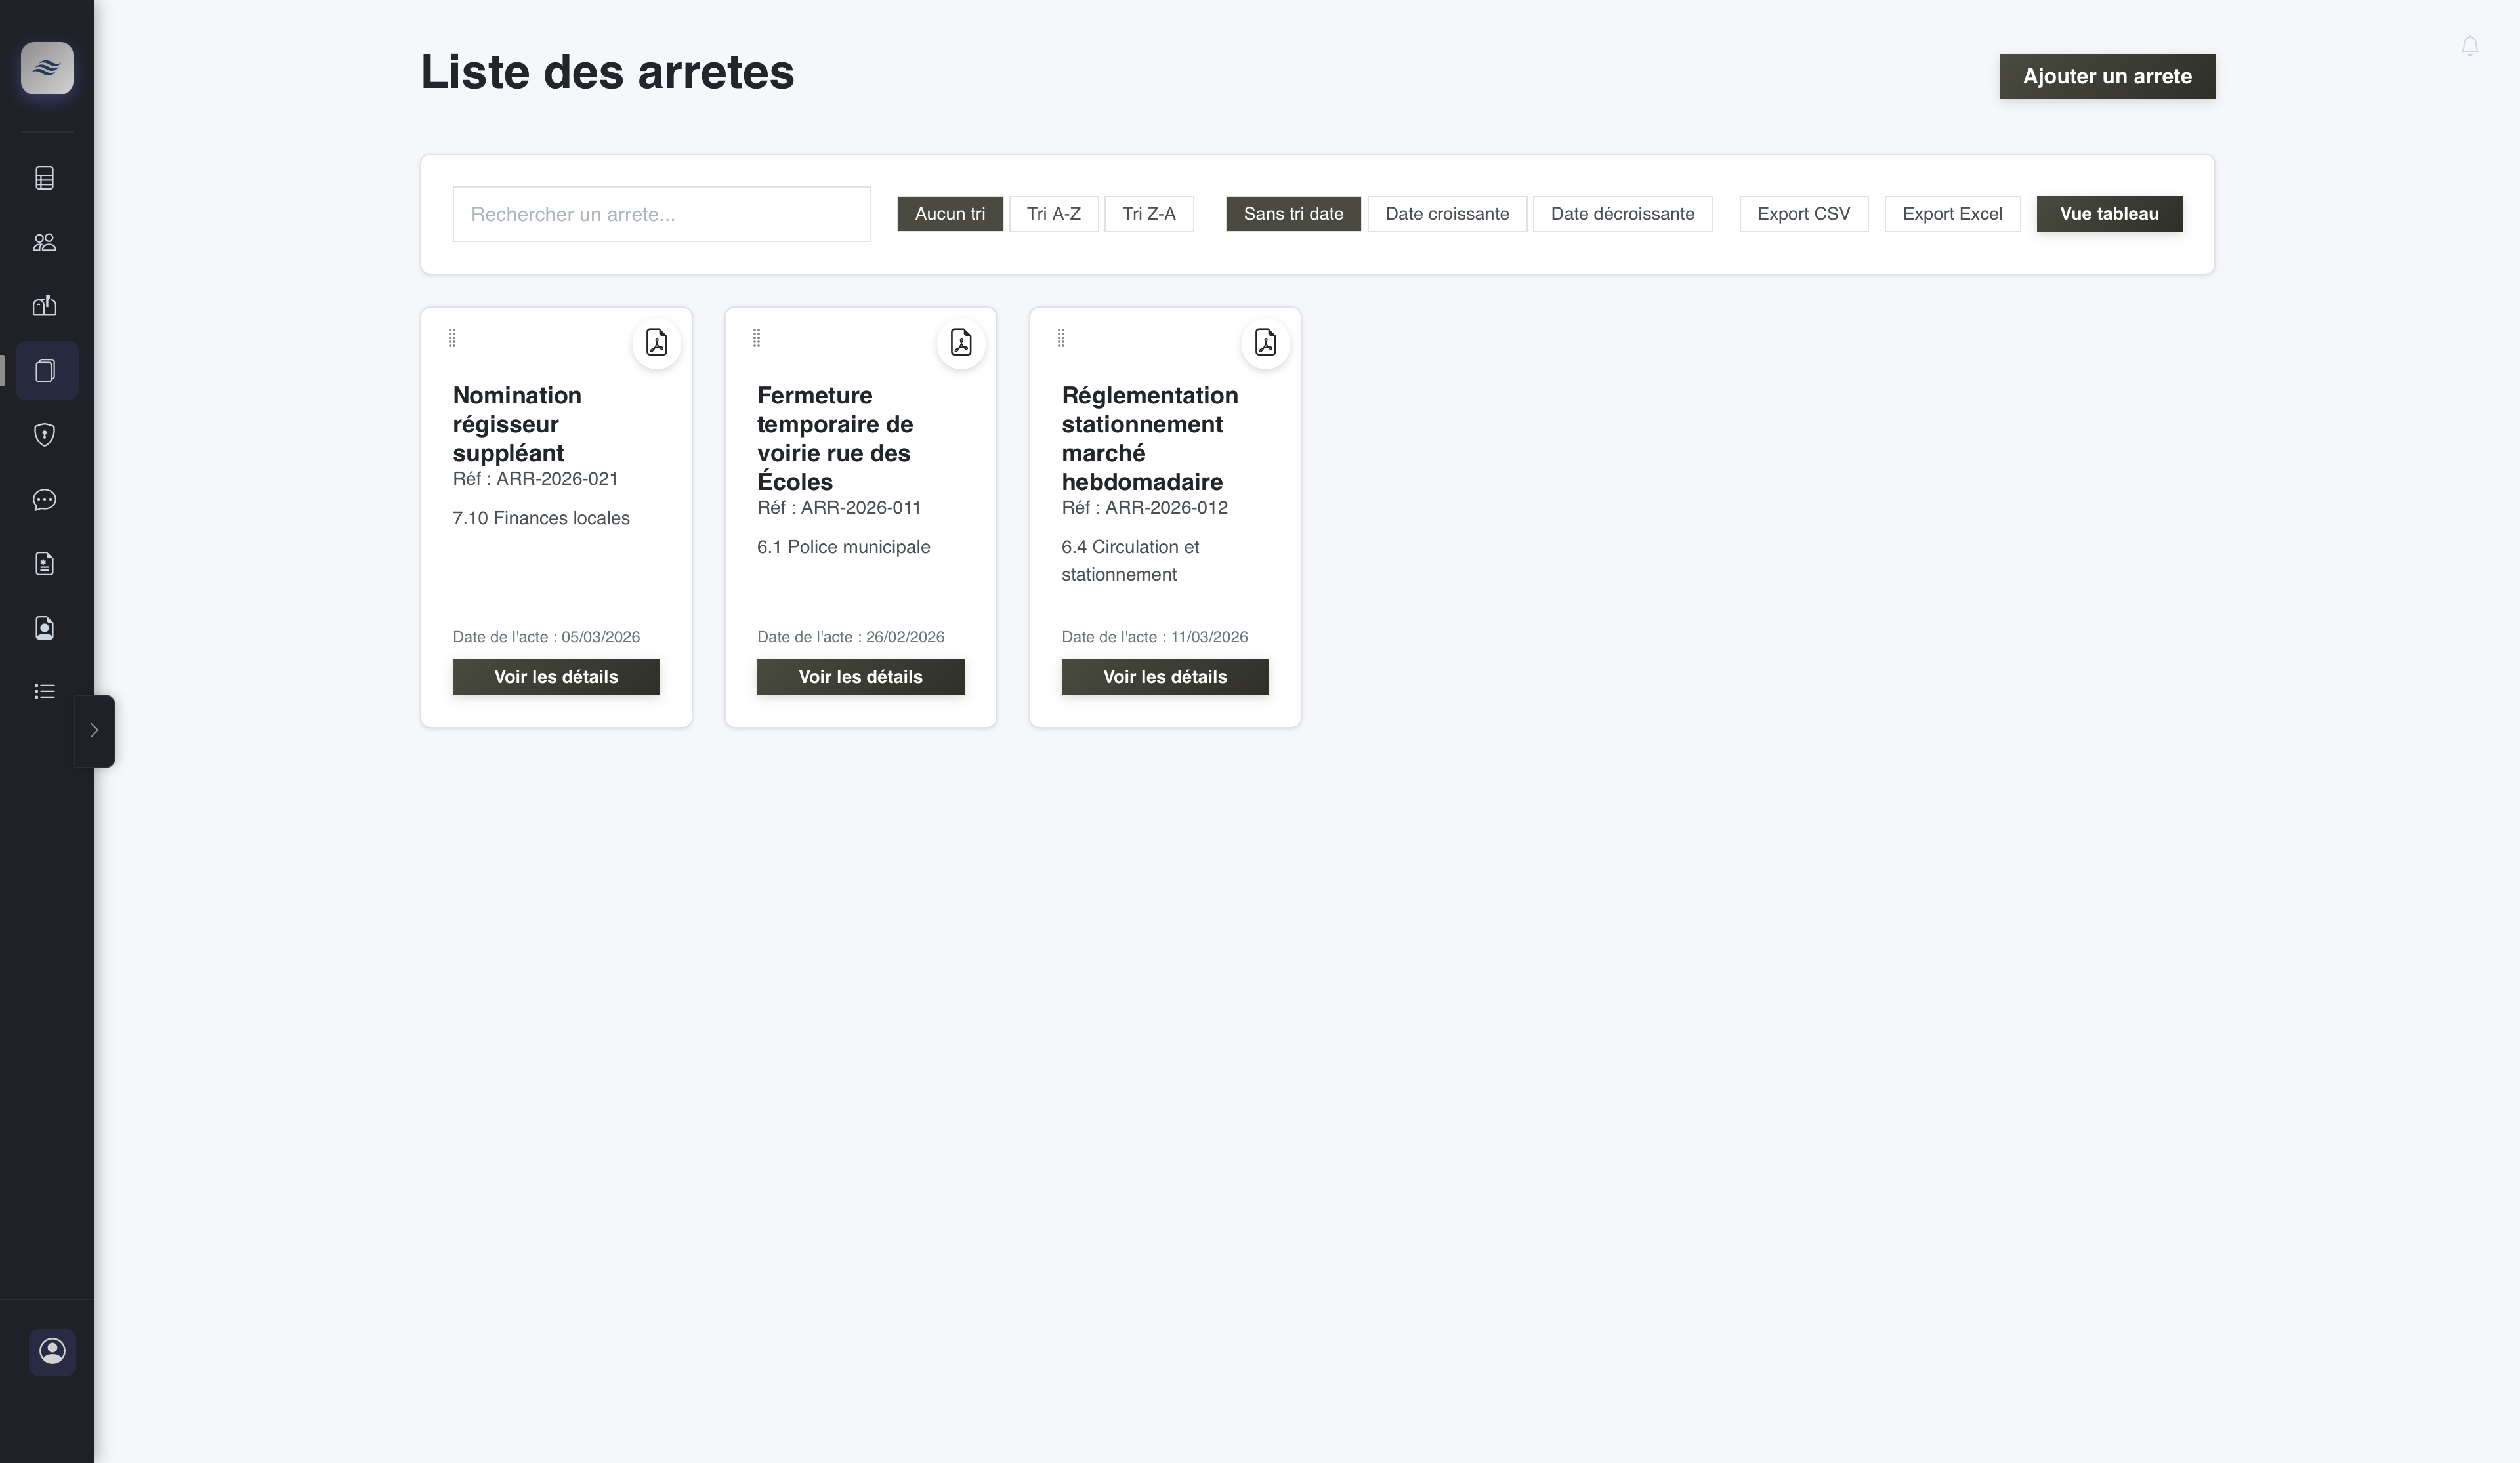Viewport: 2520px width, 1463px height.
Task: Open the contact card section in sidebar
Action: [45, 627]
